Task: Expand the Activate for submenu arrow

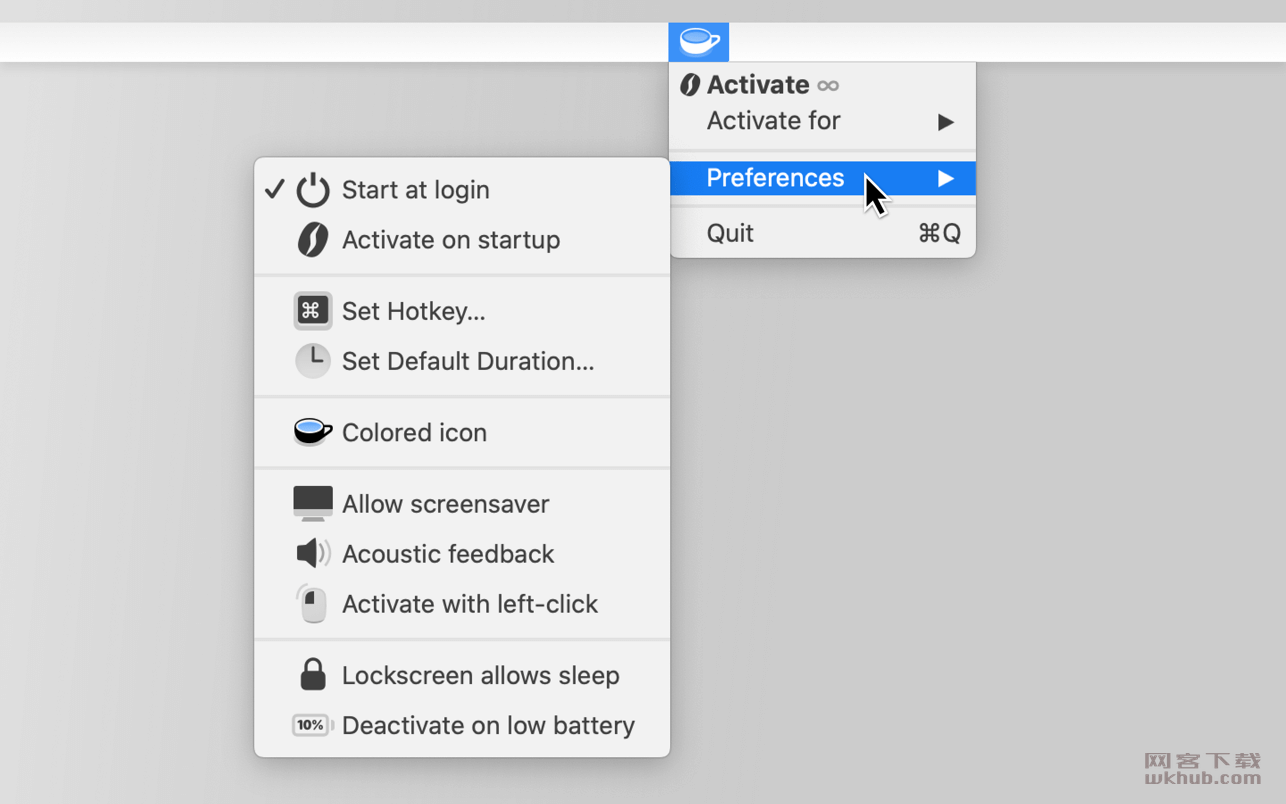Action: point(945,122)
